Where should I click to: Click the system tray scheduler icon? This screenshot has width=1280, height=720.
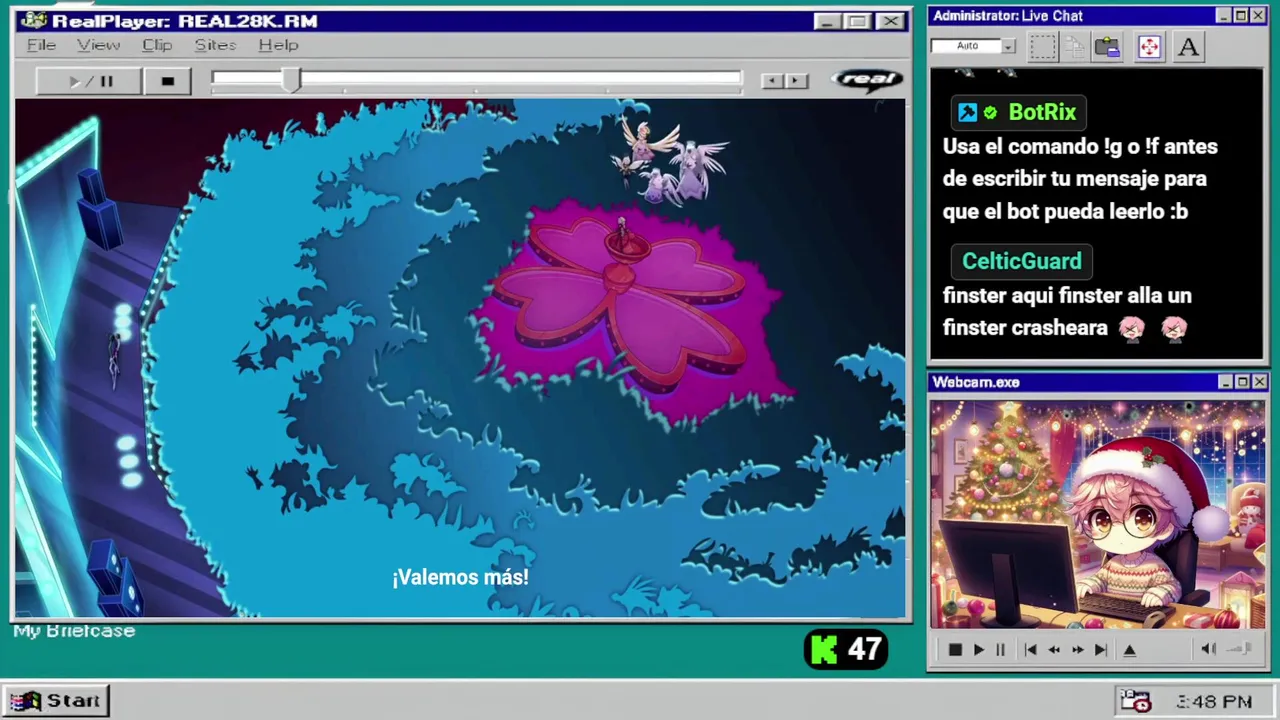(1135, 701)
